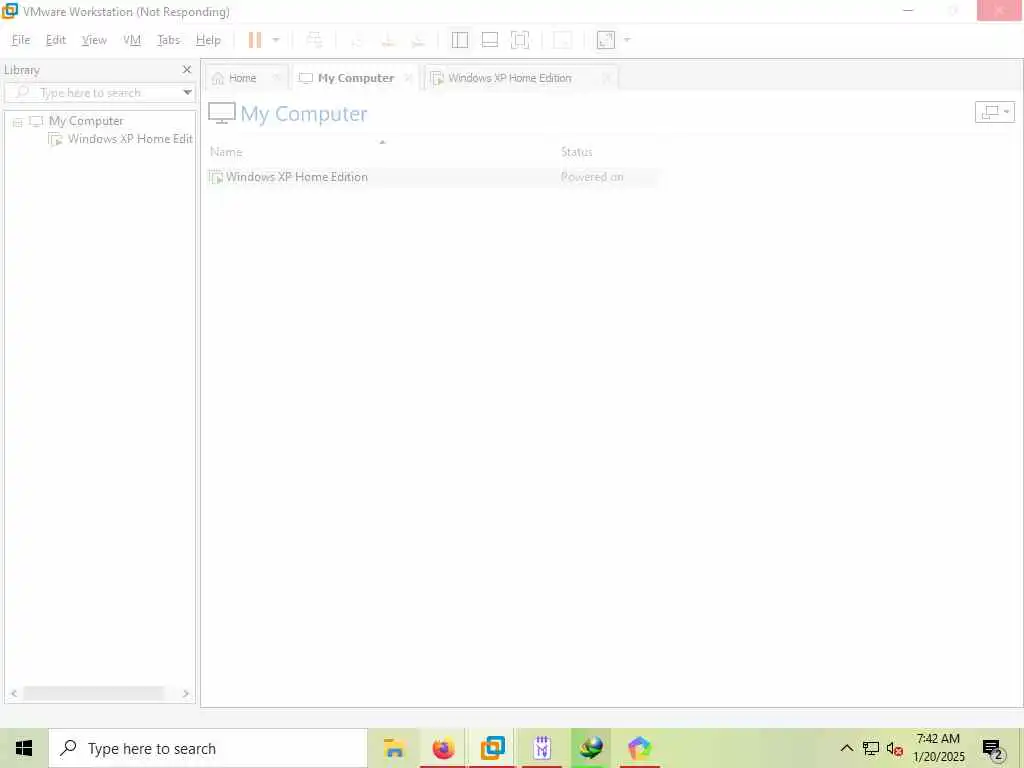This screenshot has height=768, width=1024.
Task: Sort by the Status column header
Action: (577, 152)
